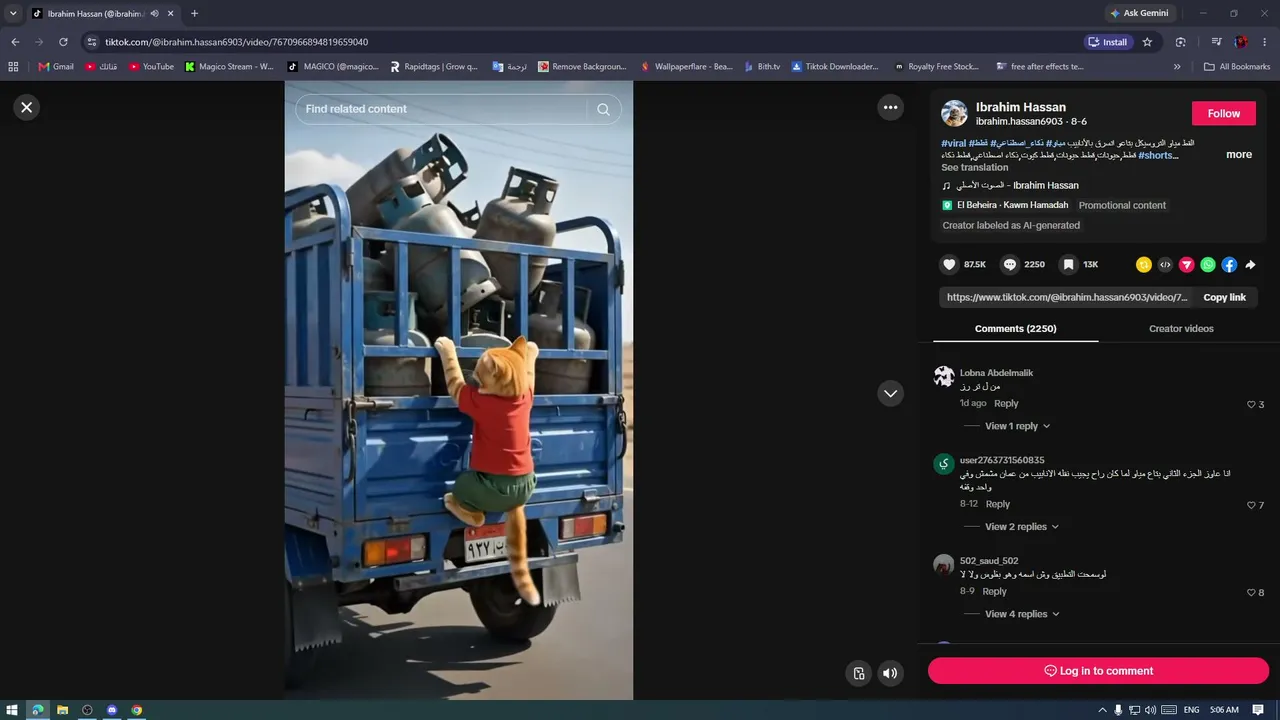Image resolution: width=1280 pixels, height=720 pixels.
Task: Like the video with heart icon
Action: point(949,264)
